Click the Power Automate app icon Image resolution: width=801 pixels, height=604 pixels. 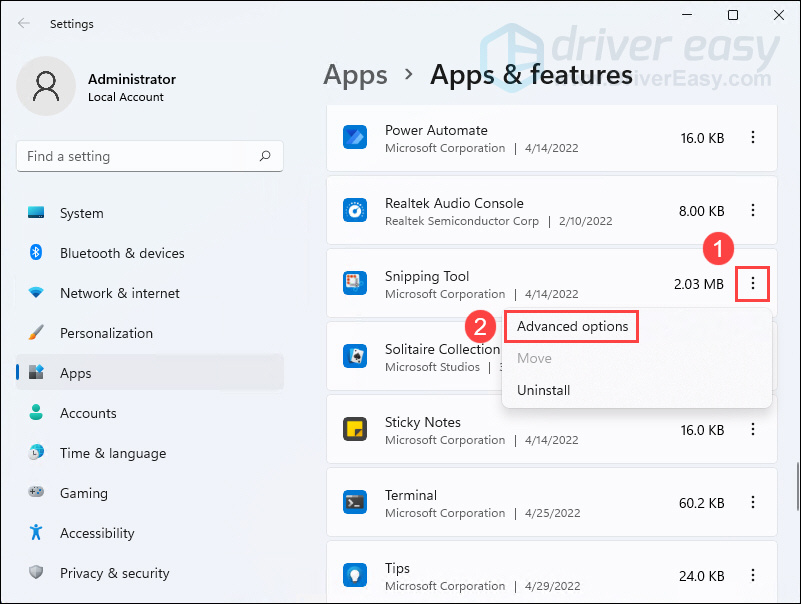click(355, 137)
